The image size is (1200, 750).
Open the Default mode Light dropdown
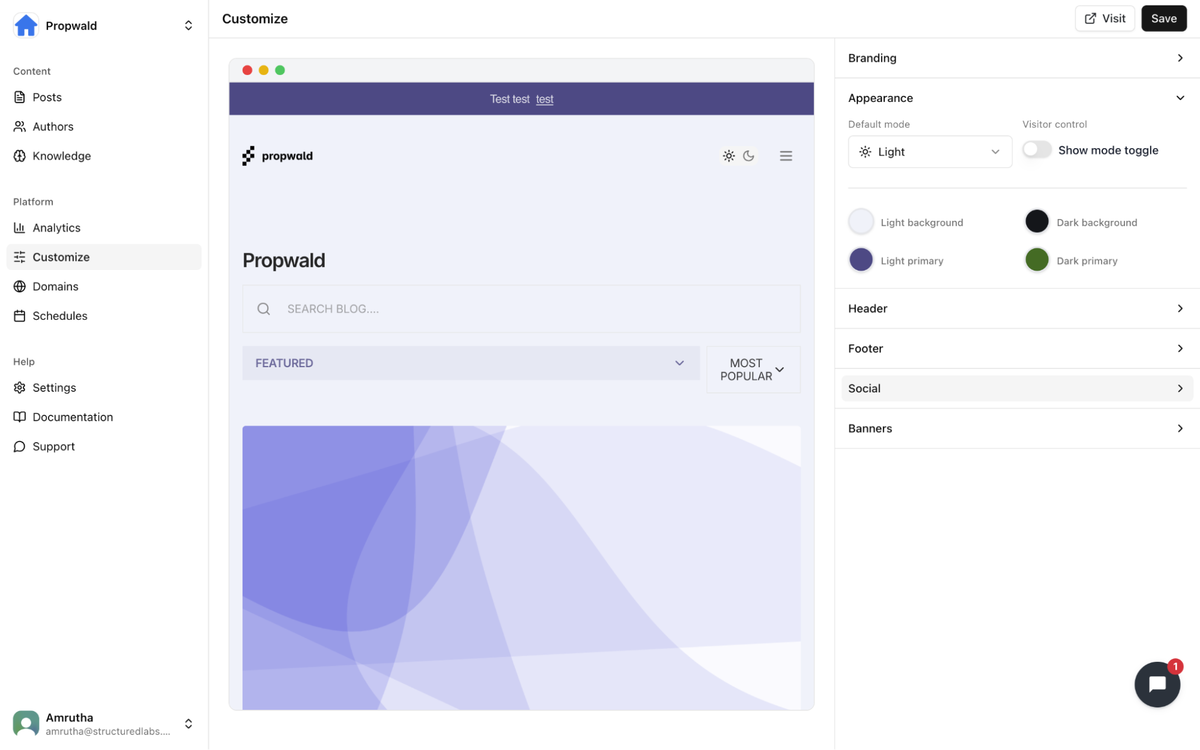click(x=930, y=152)
